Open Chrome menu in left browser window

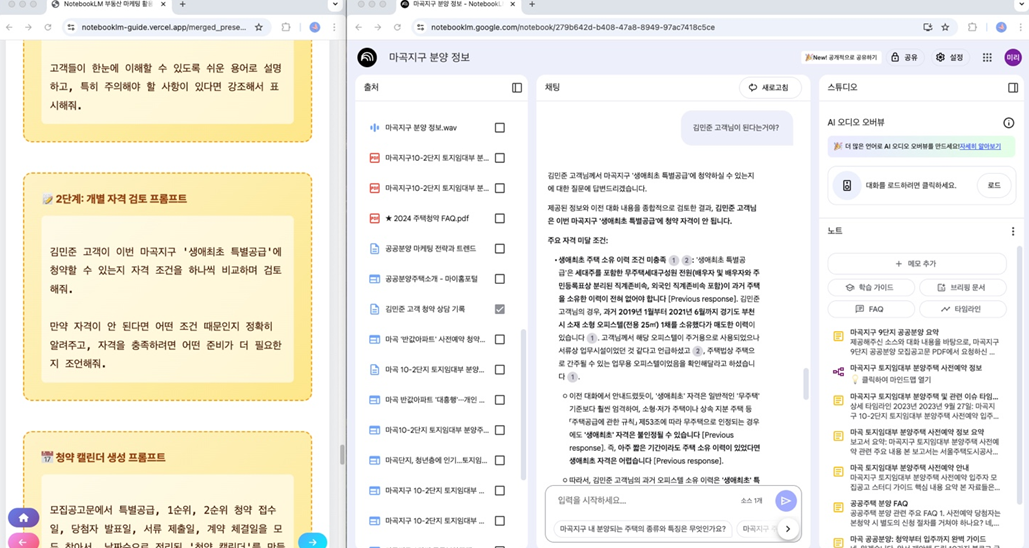(334, 27)
